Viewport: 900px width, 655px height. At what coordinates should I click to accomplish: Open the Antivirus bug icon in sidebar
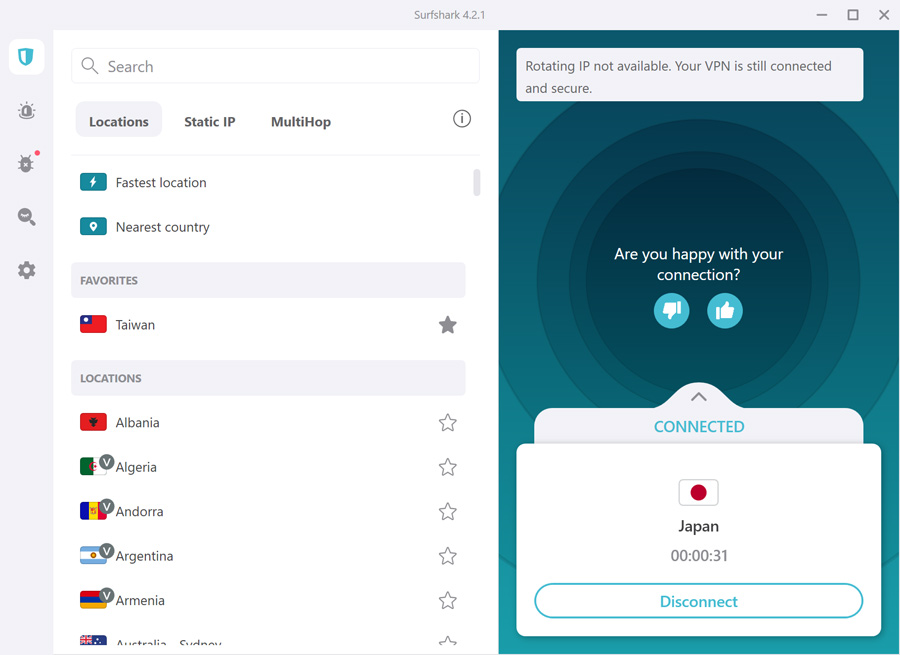click(26, 163)
